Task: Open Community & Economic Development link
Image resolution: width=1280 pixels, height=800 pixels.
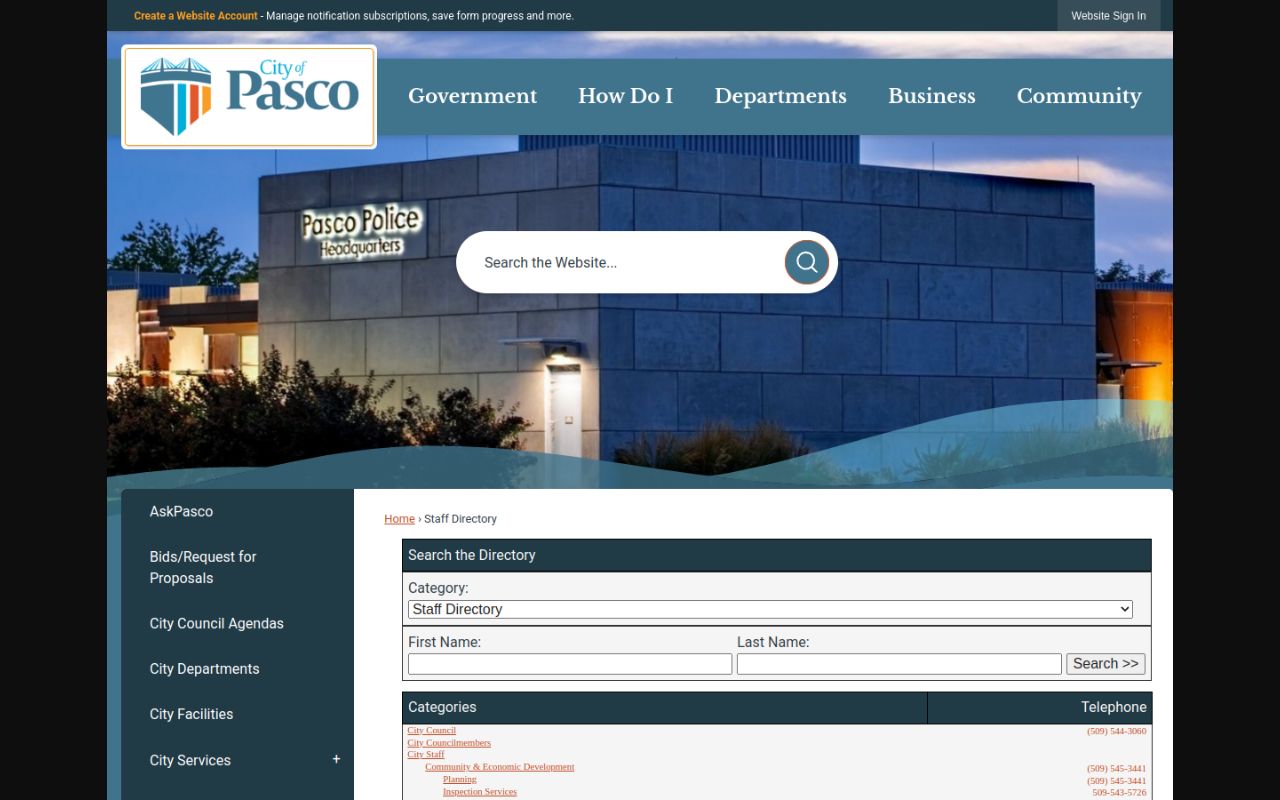Action: (x=500, y=767)
